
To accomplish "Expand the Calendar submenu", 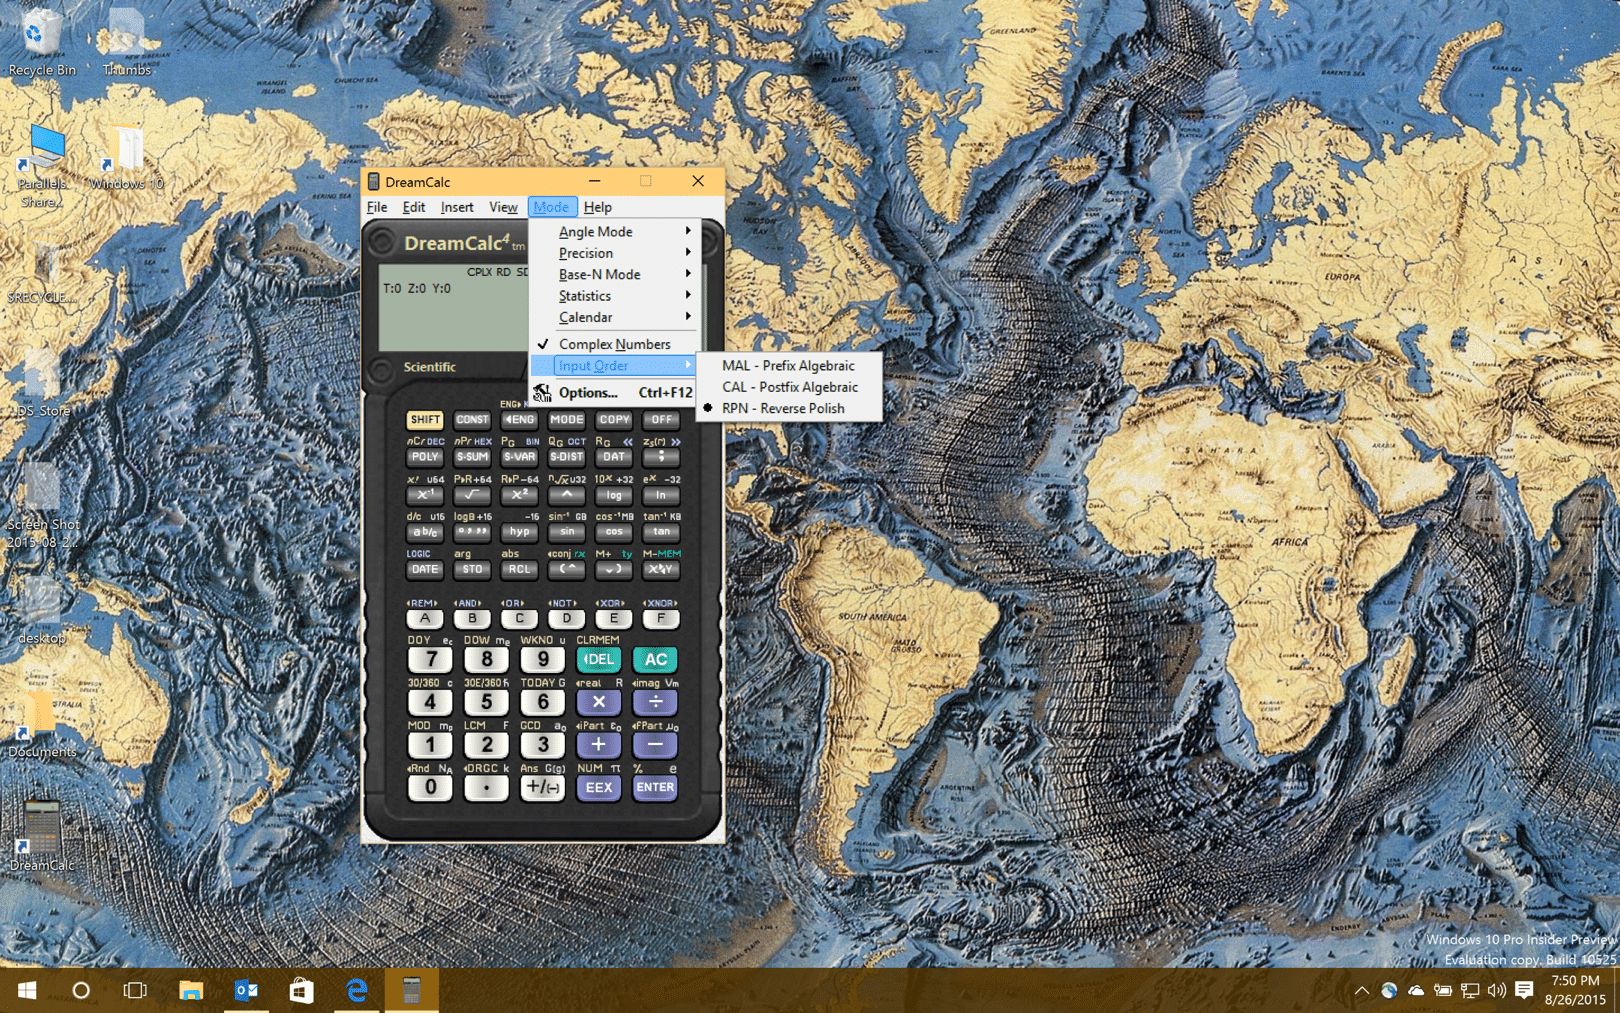I will click(x=615, y=318).
